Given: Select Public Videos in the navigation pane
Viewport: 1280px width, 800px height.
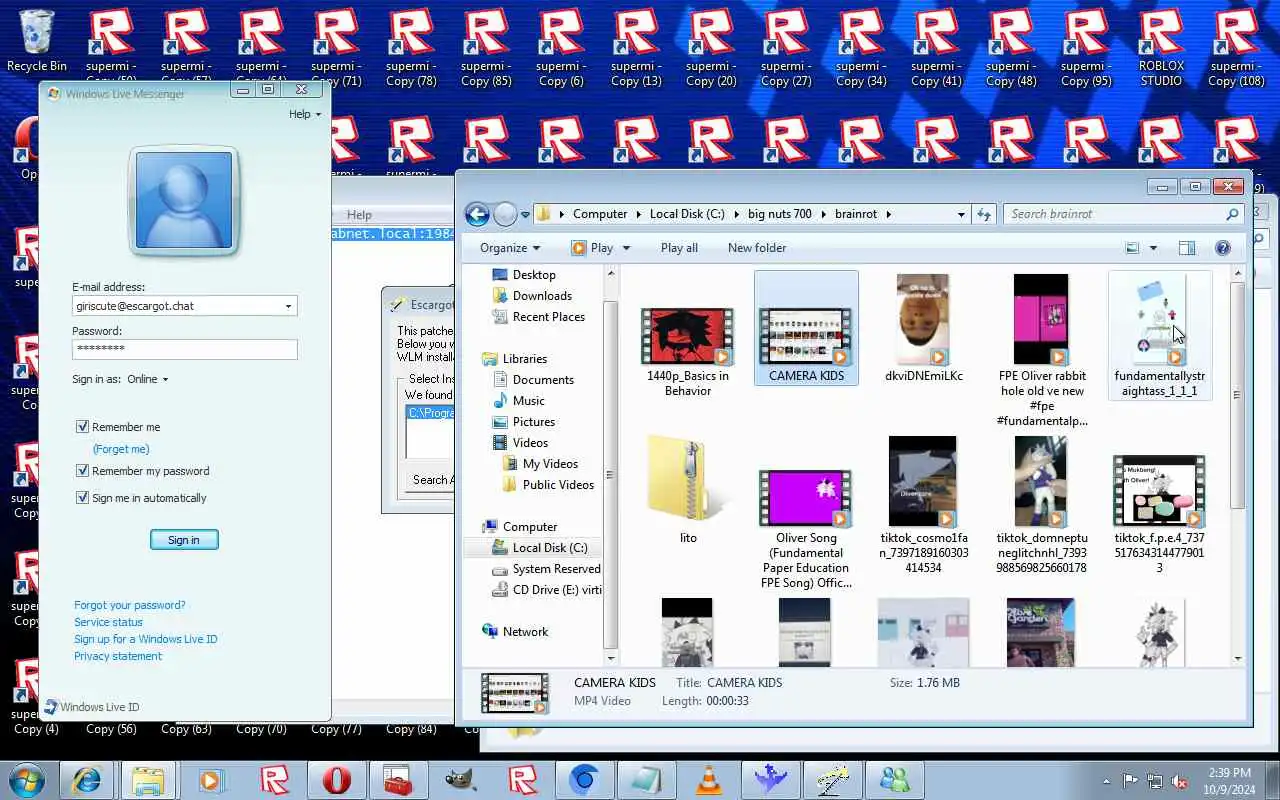Looking at the screenshot, I should coord(558,485).
